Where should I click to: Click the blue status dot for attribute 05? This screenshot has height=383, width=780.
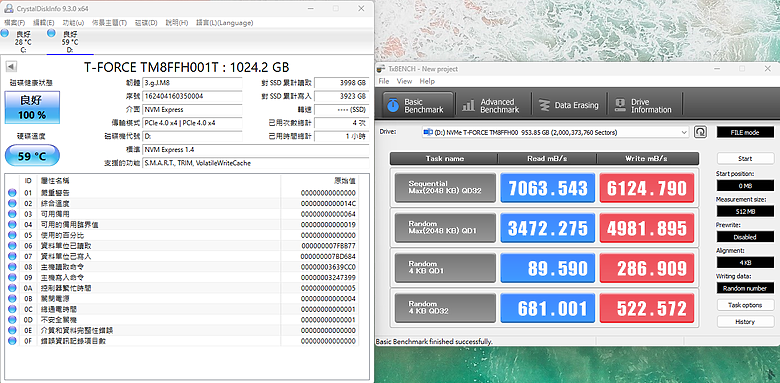pos(12,235)
